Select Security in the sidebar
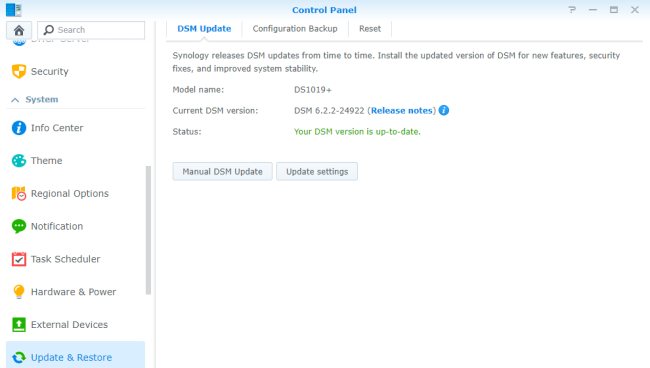Screen dimensions: 650x368 click(x=50, y=71)
